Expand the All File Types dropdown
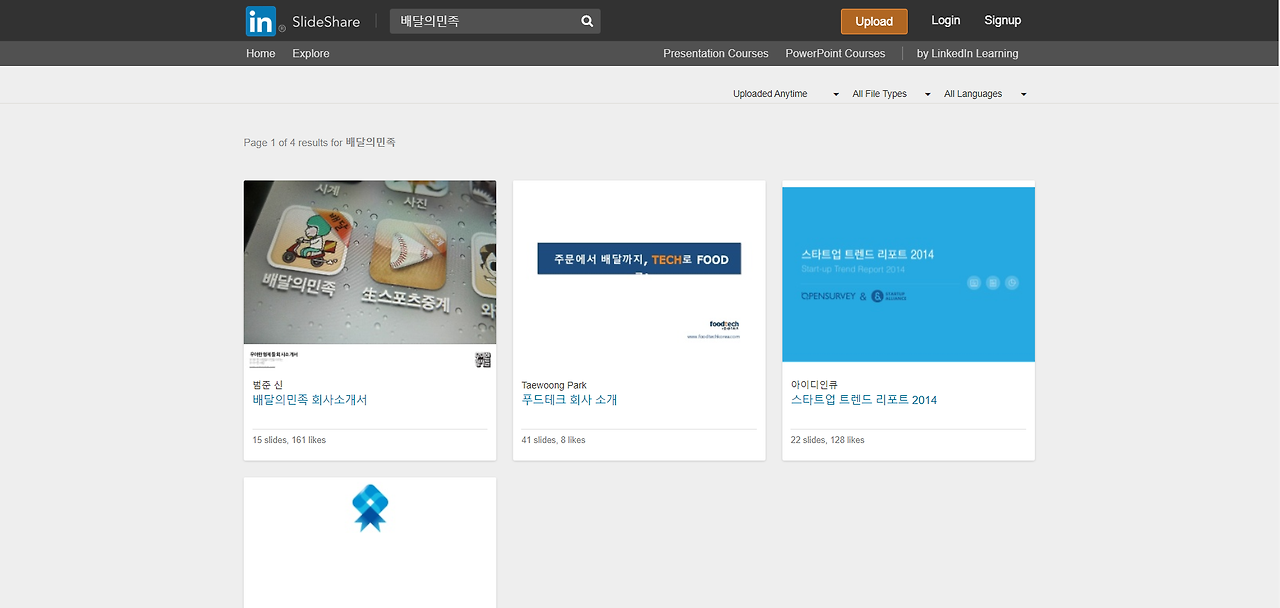The height and width of the screenshot is (608, 1280). [891, 94]
